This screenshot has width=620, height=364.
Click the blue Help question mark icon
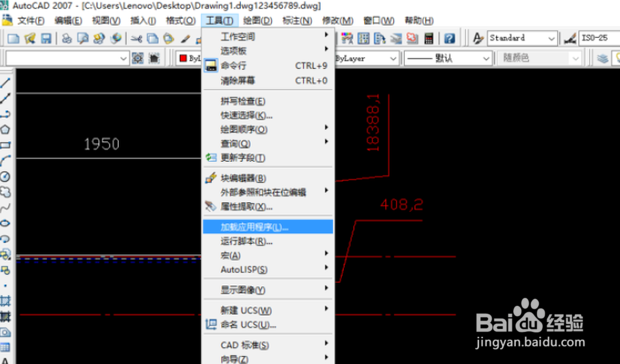point(449,38)
